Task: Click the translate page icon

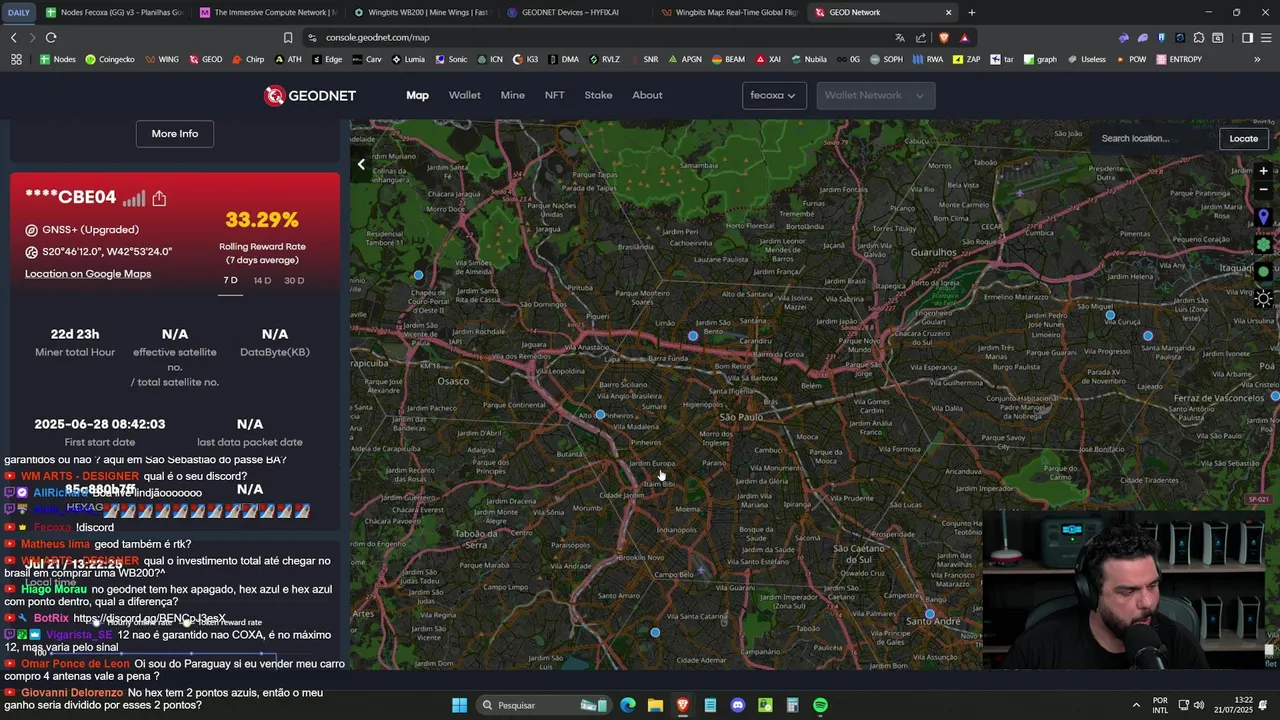Action: point(900,37)
